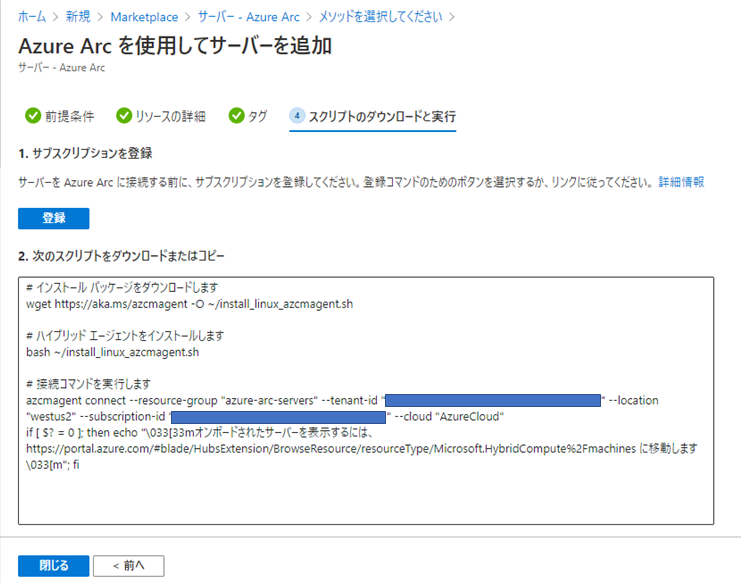
Task: Open 新規 breadcrumb link
Action: [78, 17]
